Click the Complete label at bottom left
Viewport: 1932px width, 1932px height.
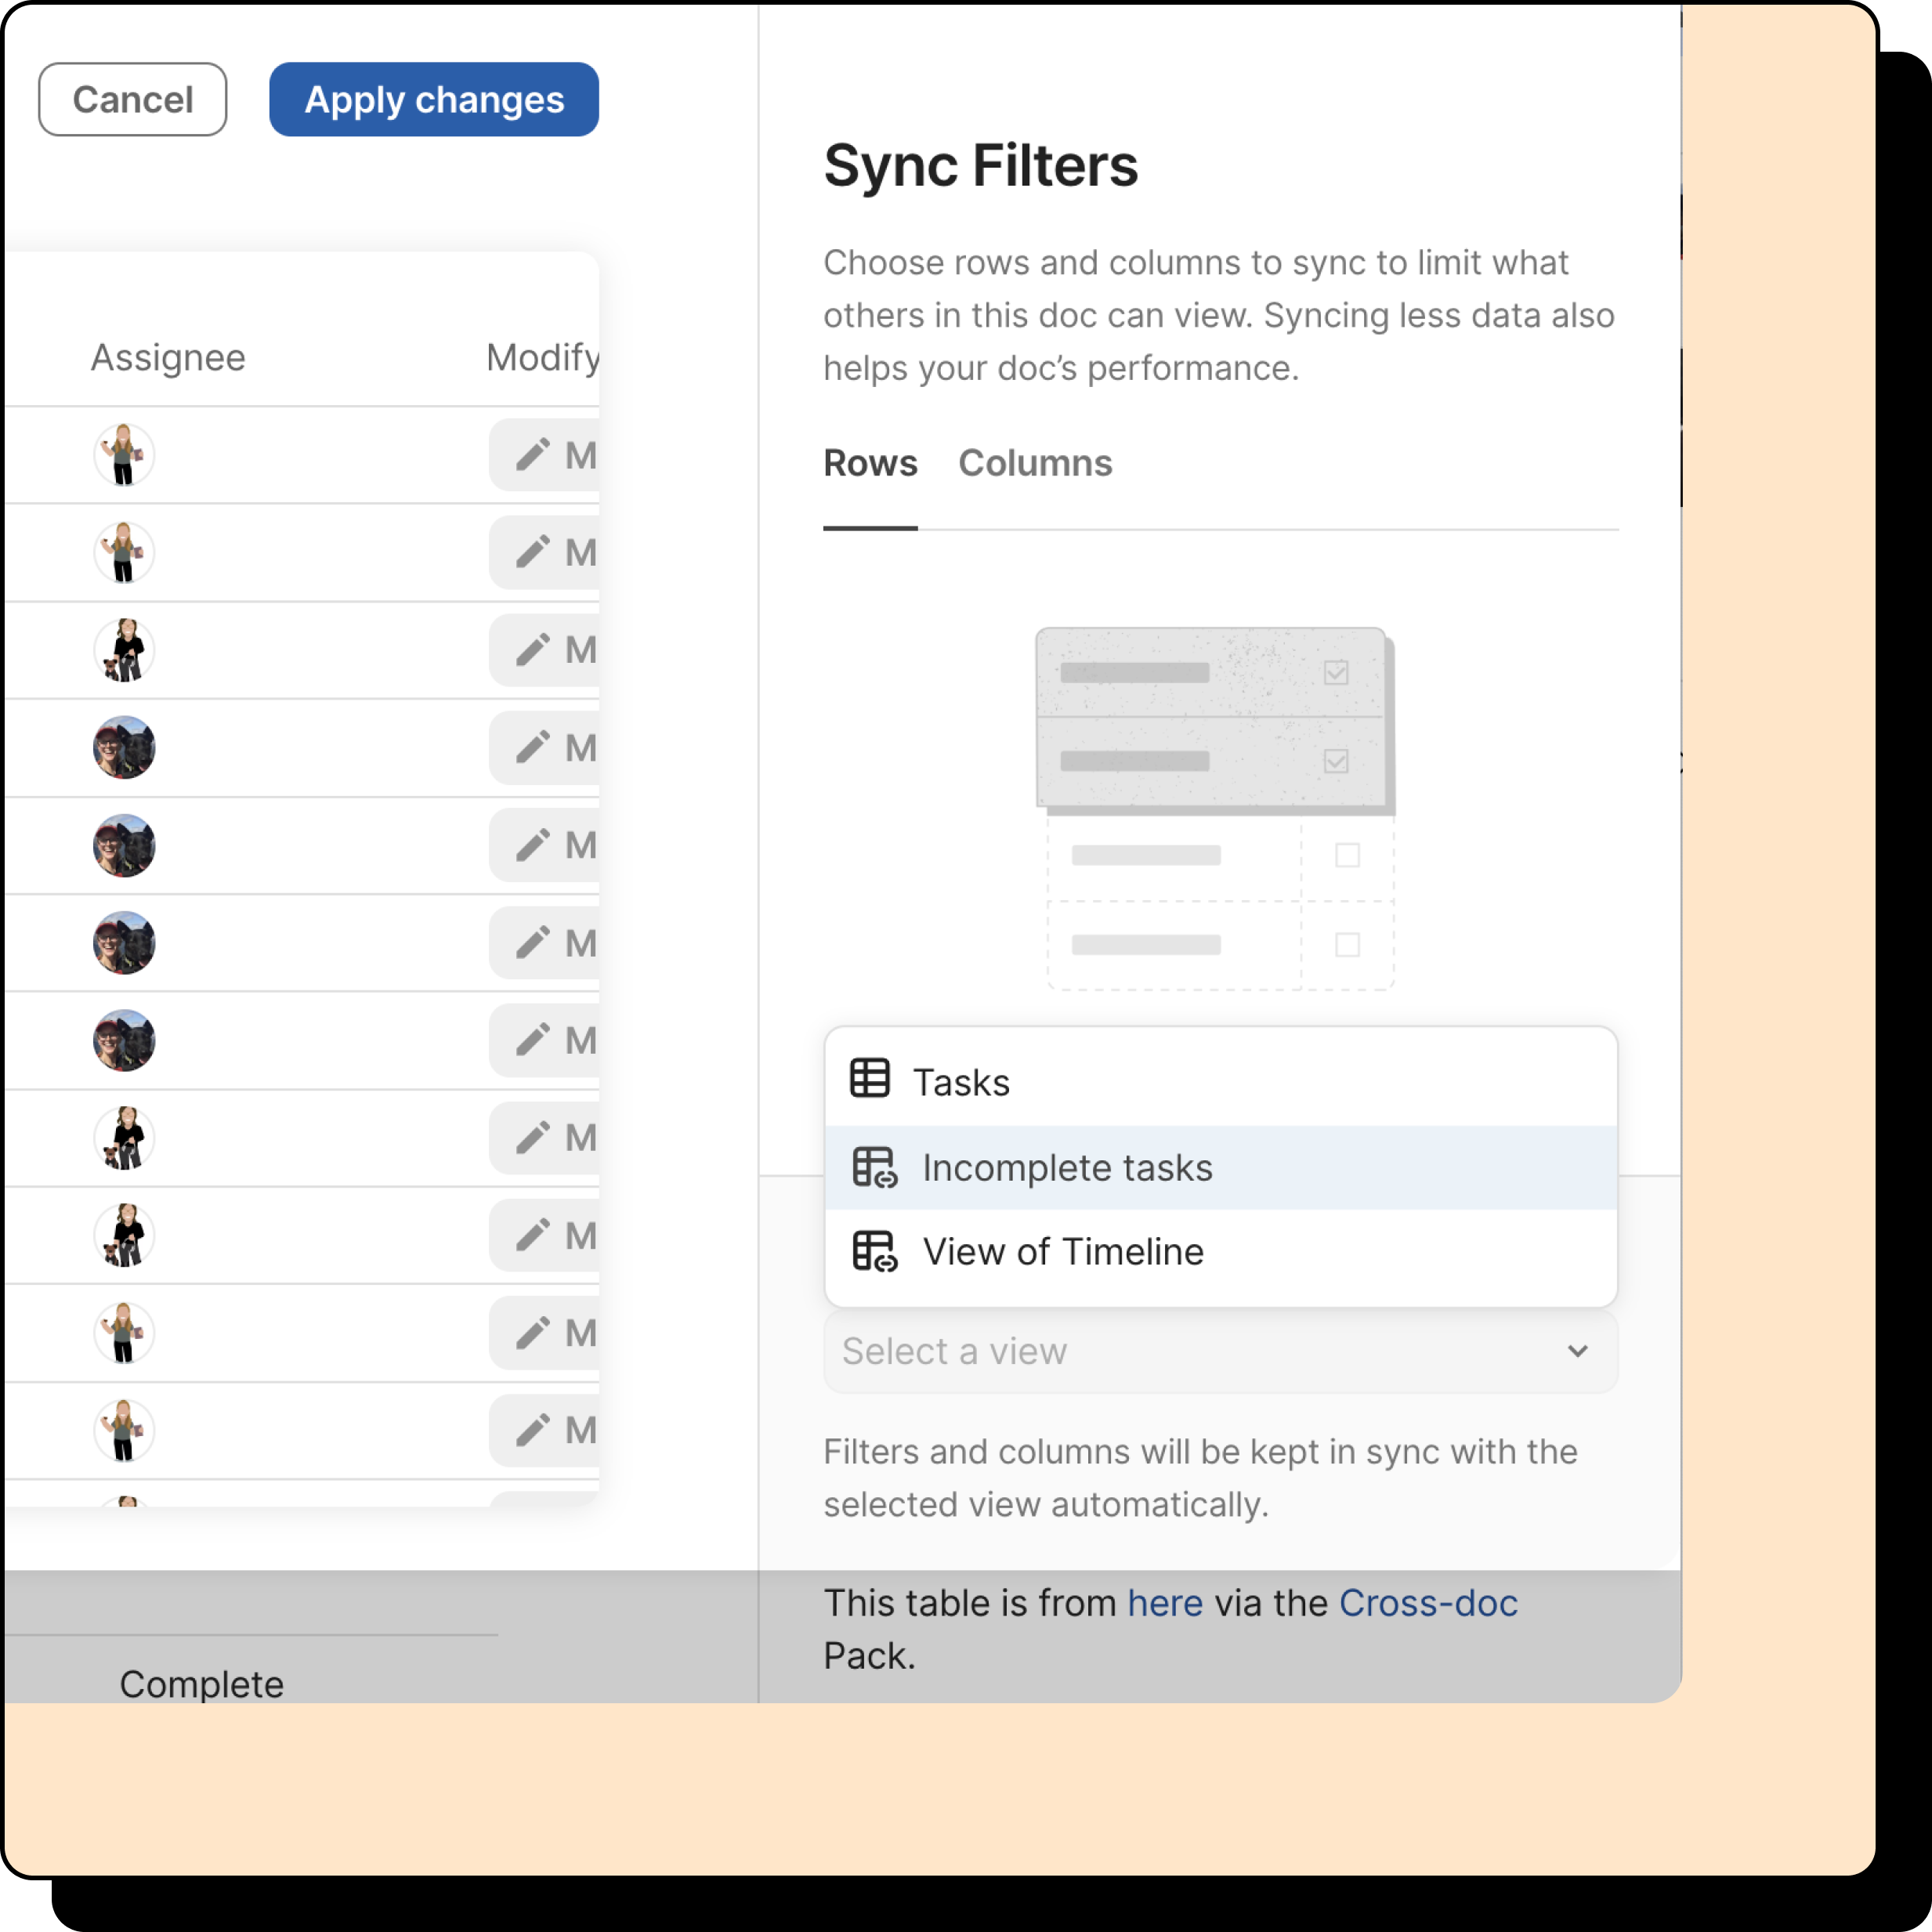[202, 1684]
